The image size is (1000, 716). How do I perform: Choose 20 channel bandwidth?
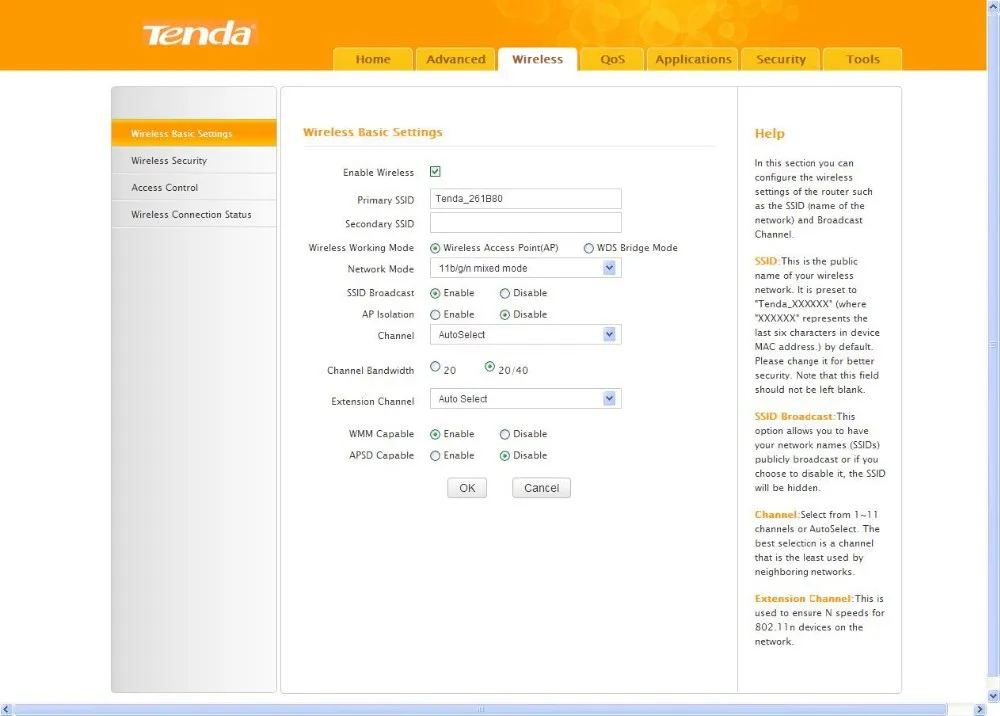(435, 367)
